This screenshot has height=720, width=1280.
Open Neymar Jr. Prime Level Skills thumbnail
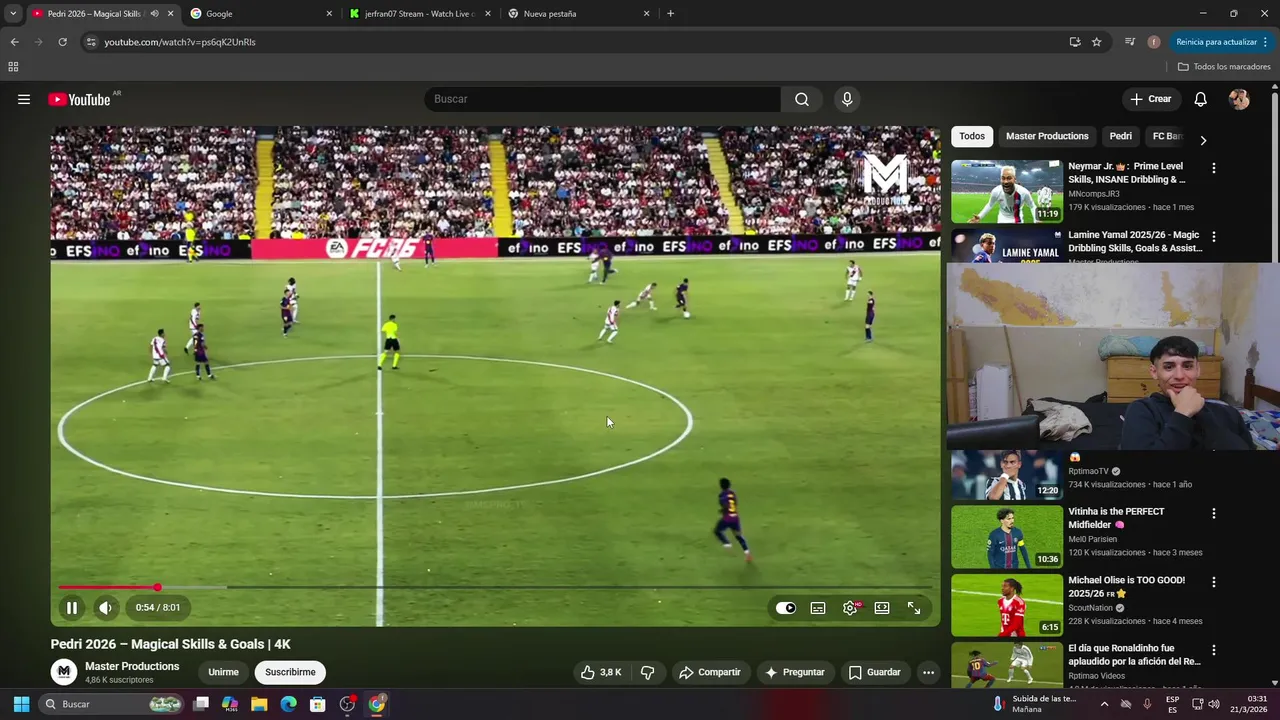pos(1007,191)
